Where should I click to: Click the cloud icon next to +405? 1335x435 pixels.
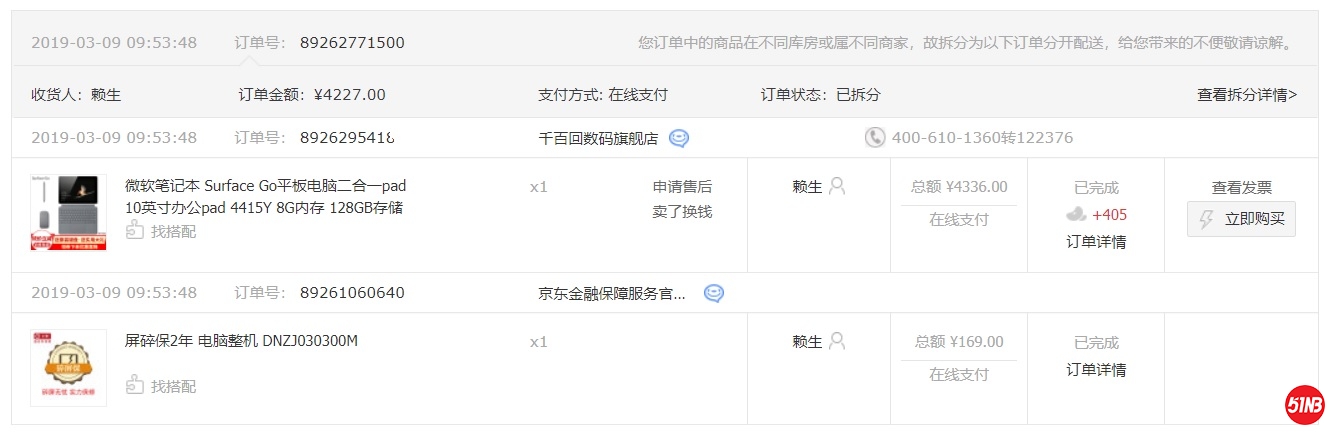1076,214
